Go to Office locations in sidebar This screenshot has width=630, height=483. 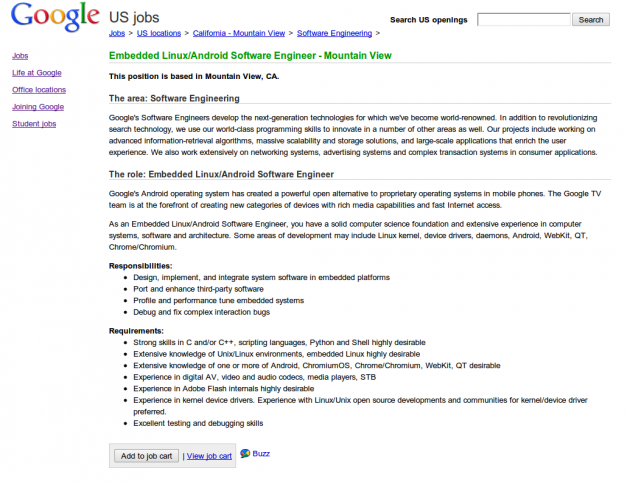(39, 90)
